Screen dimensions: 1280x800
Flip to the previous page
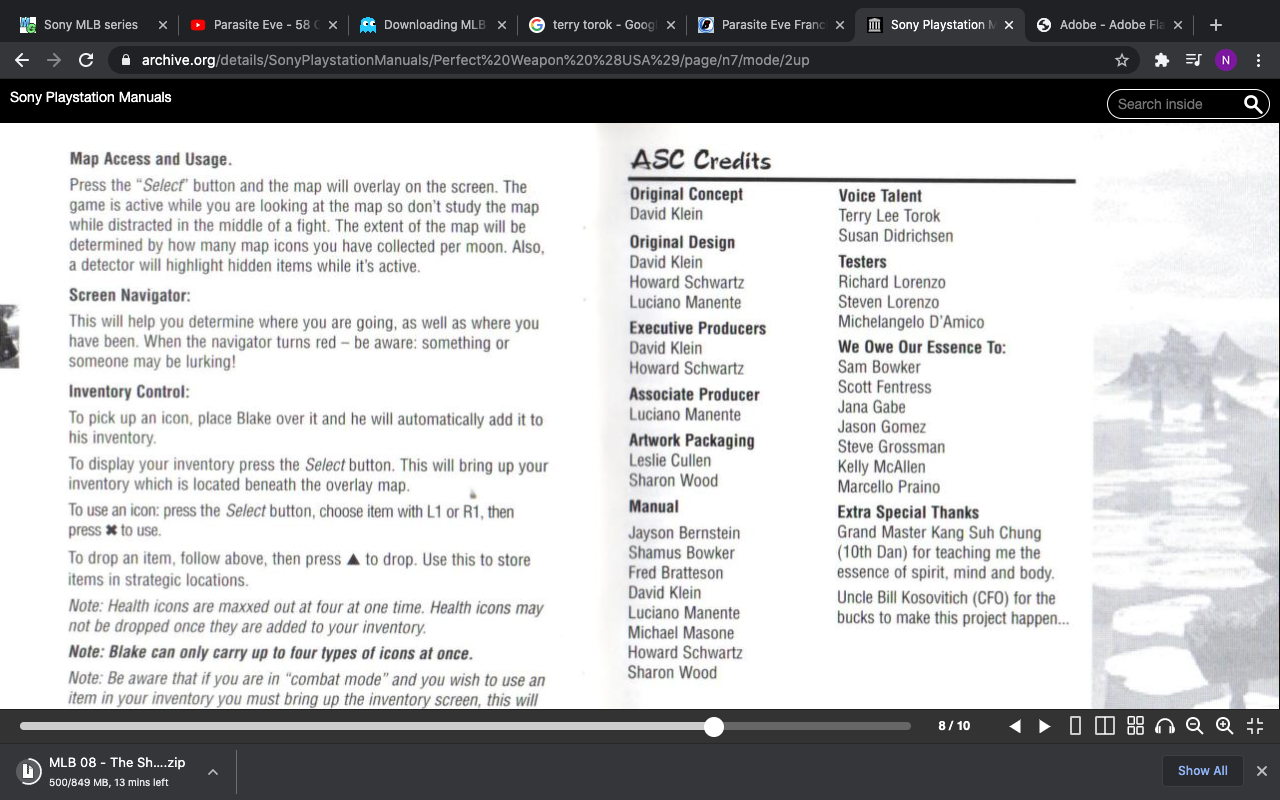pyautogui.click(x=1015, y=726)
